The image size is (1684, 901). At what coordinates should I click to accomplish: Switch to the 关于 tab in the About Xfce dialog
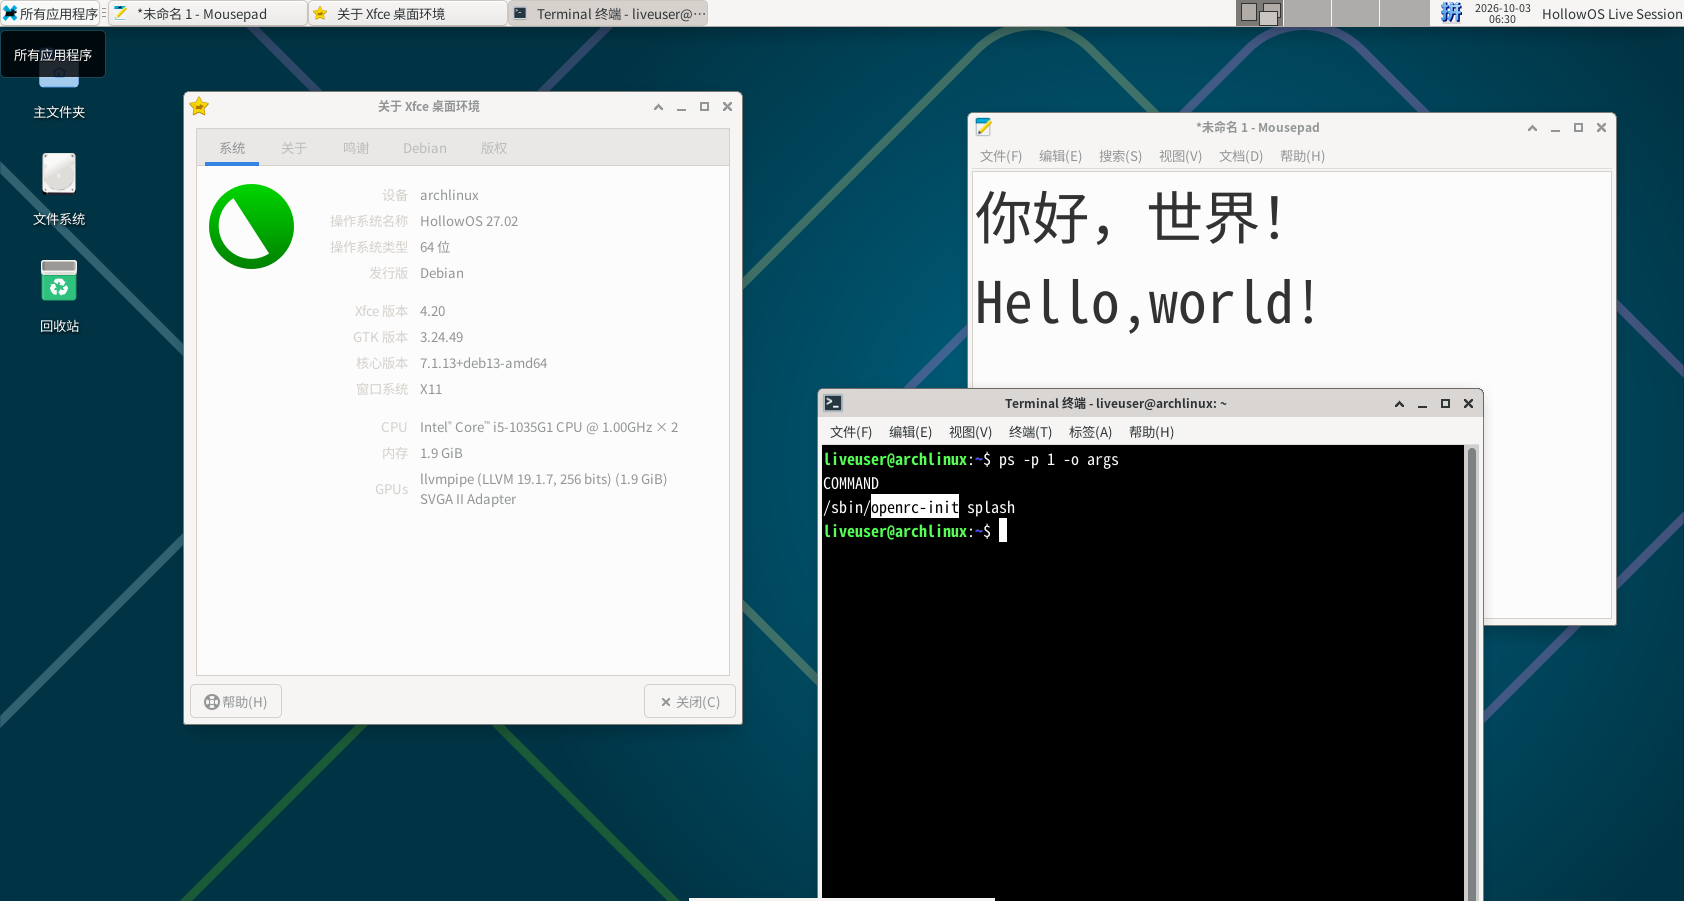[293, 148]
